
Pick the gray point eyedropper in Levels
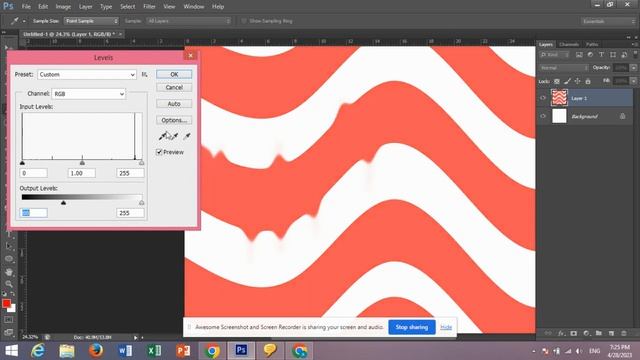(x=174, y=136)
